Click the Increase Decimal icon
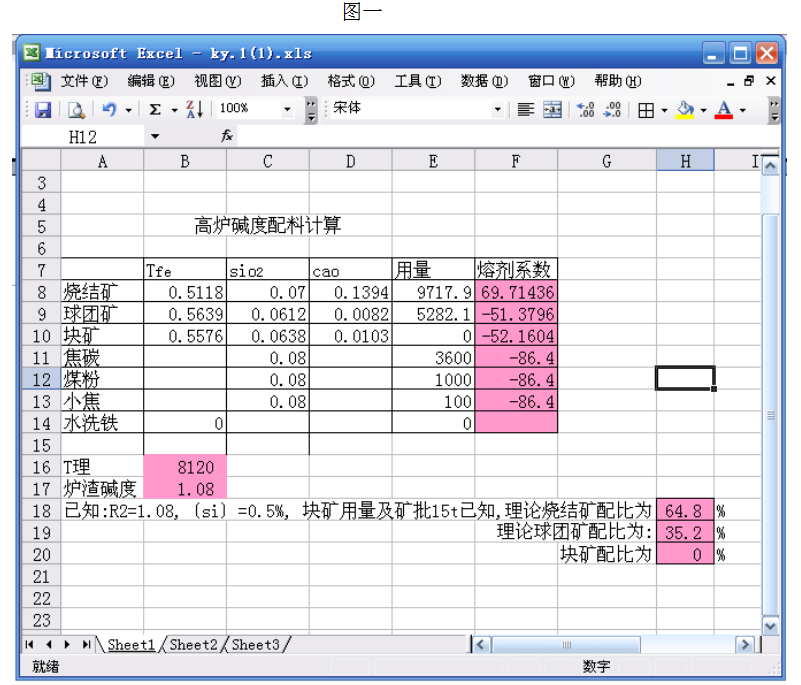 [x=587, y=109]
